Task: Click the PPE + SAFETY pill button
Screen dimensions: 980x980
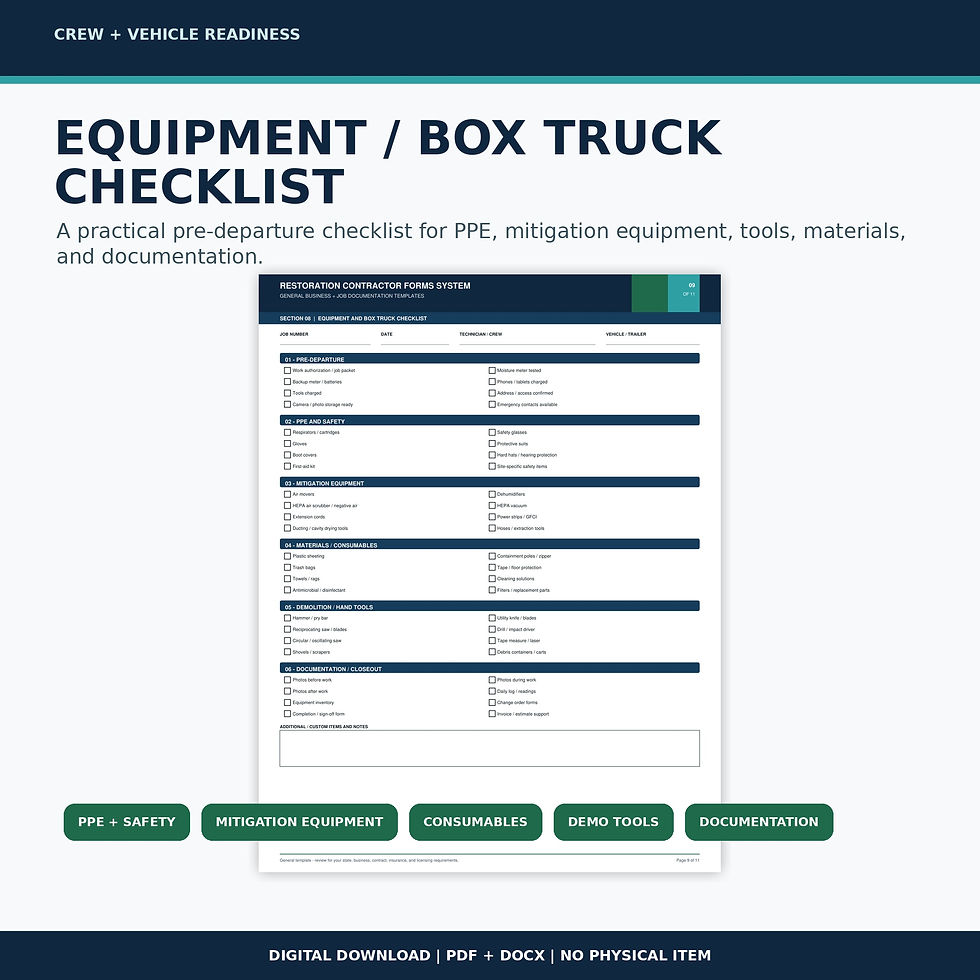Action: pyautogui.click(x=127, y=822)
